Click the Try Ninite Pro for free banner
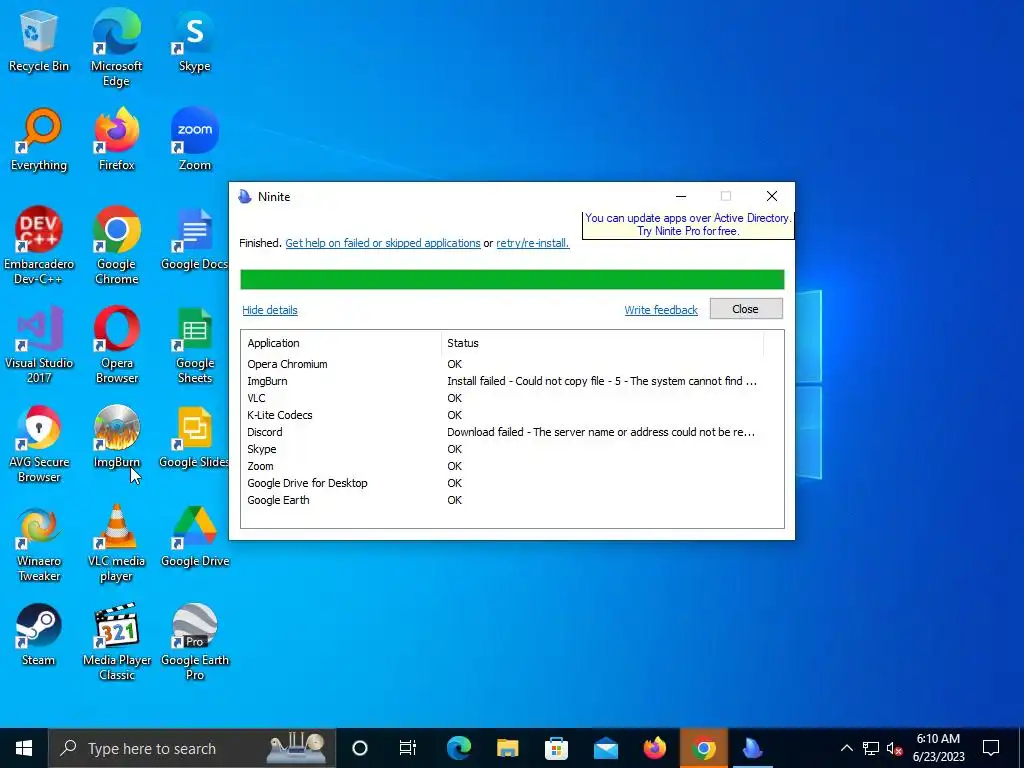 click(x=688, y=225)
